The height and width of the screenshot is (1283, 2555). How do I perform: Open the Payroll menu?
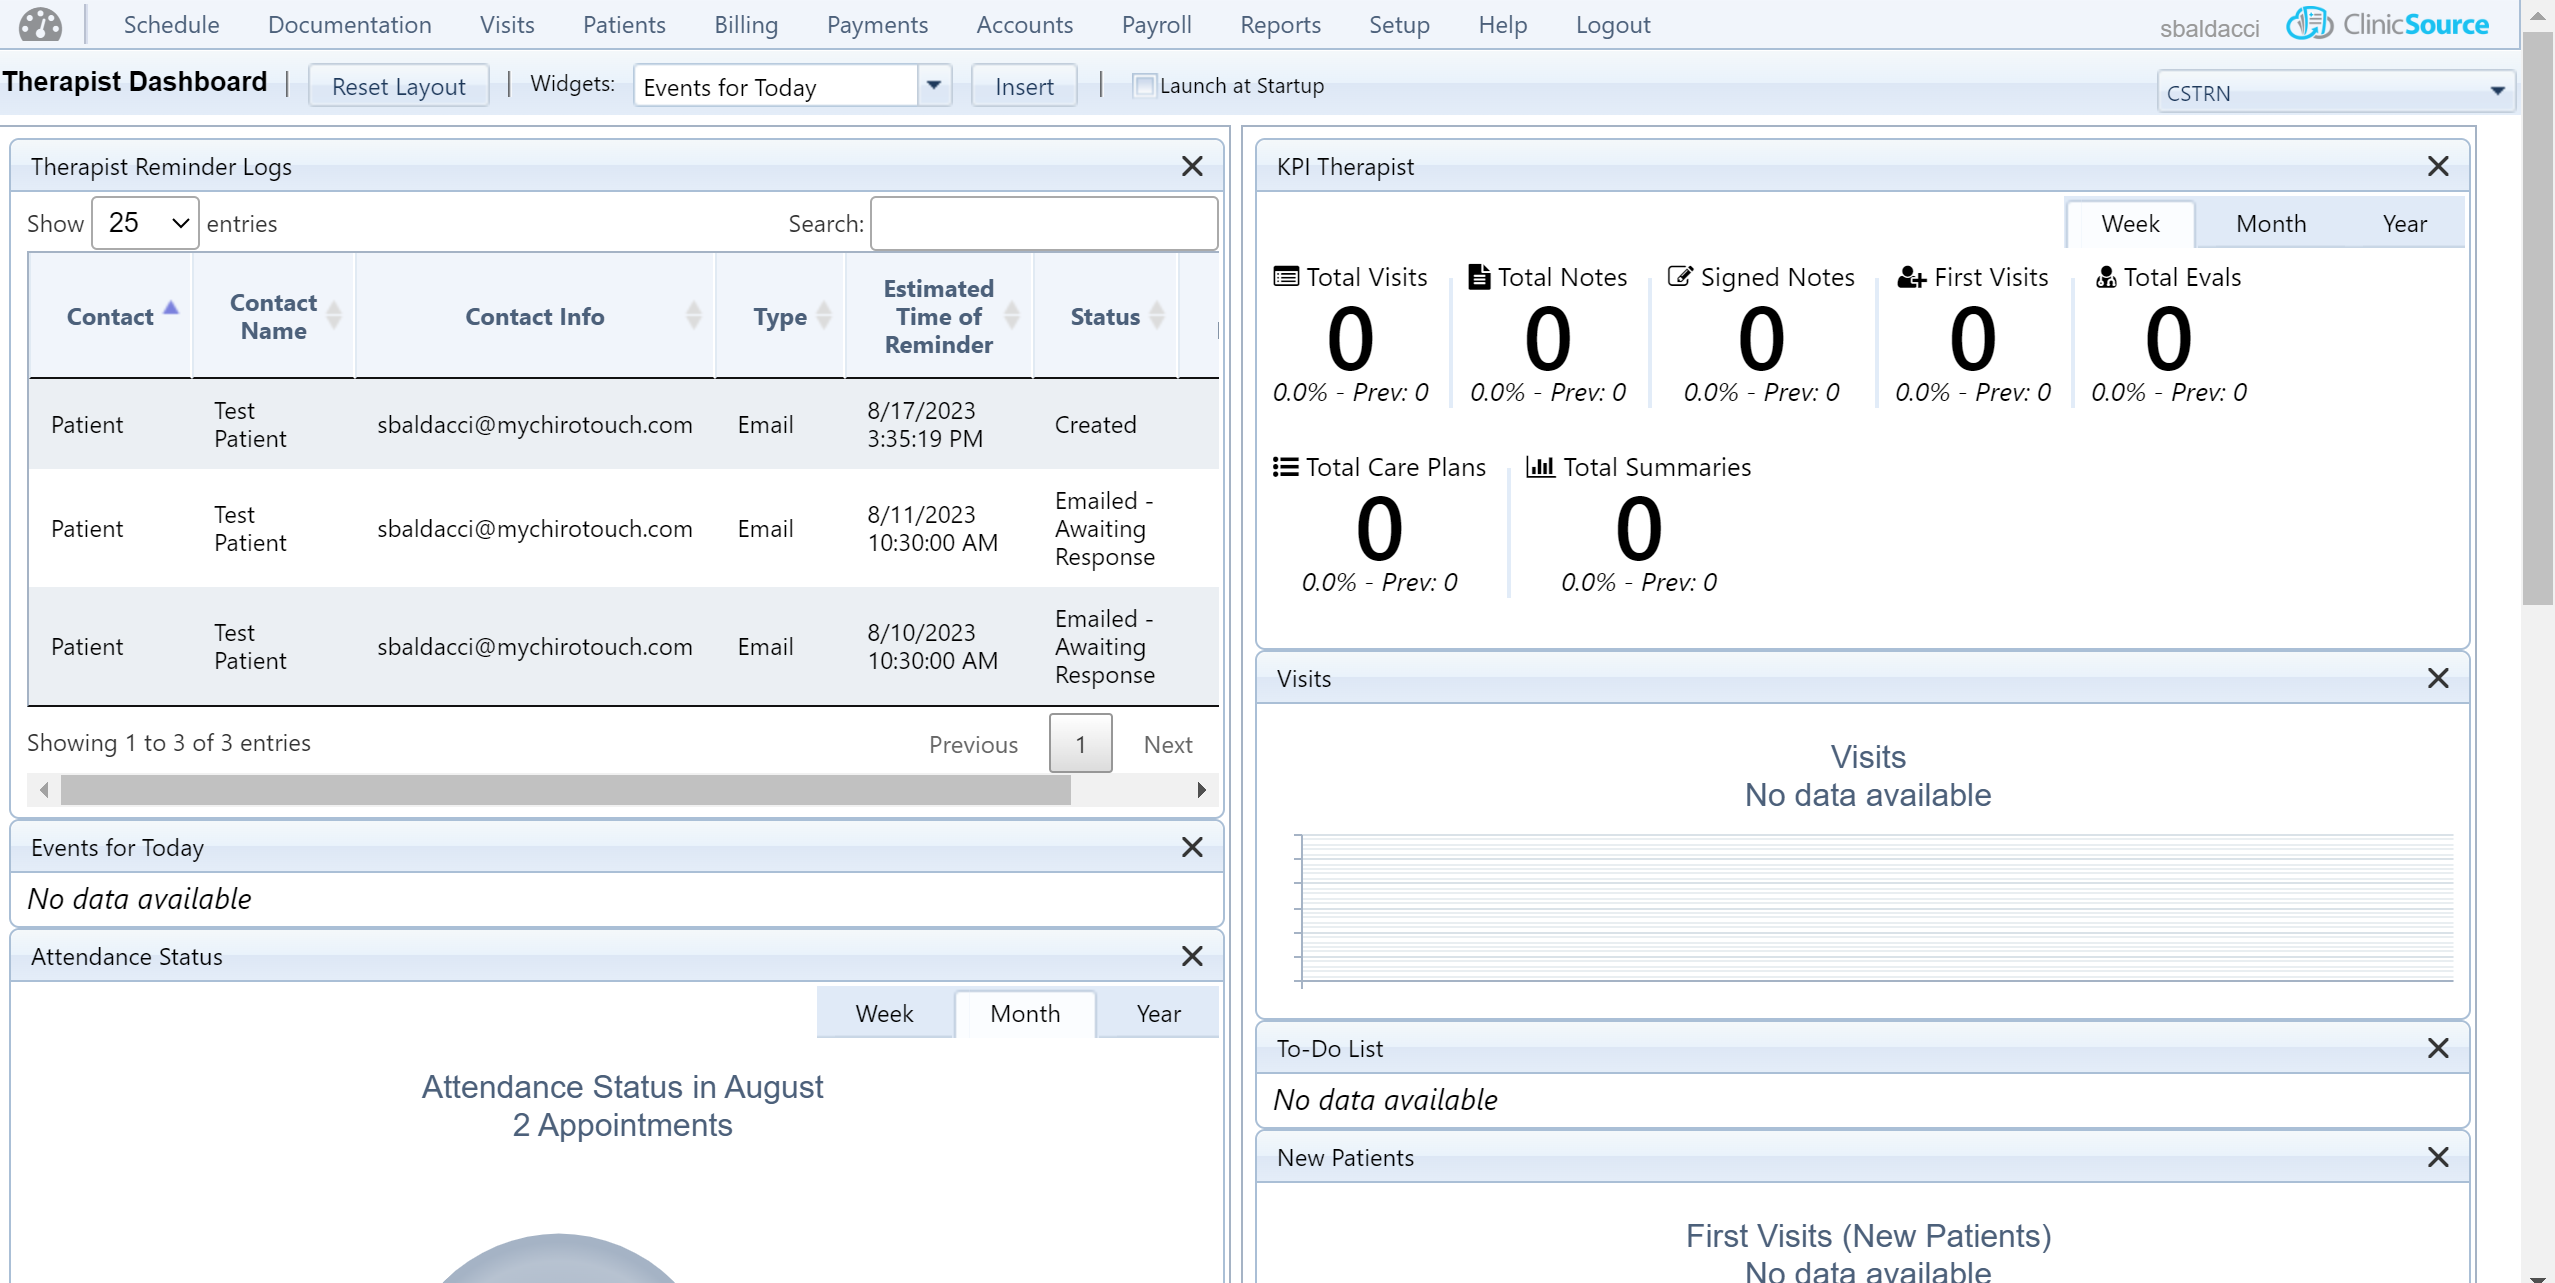tap(1156, 24)
